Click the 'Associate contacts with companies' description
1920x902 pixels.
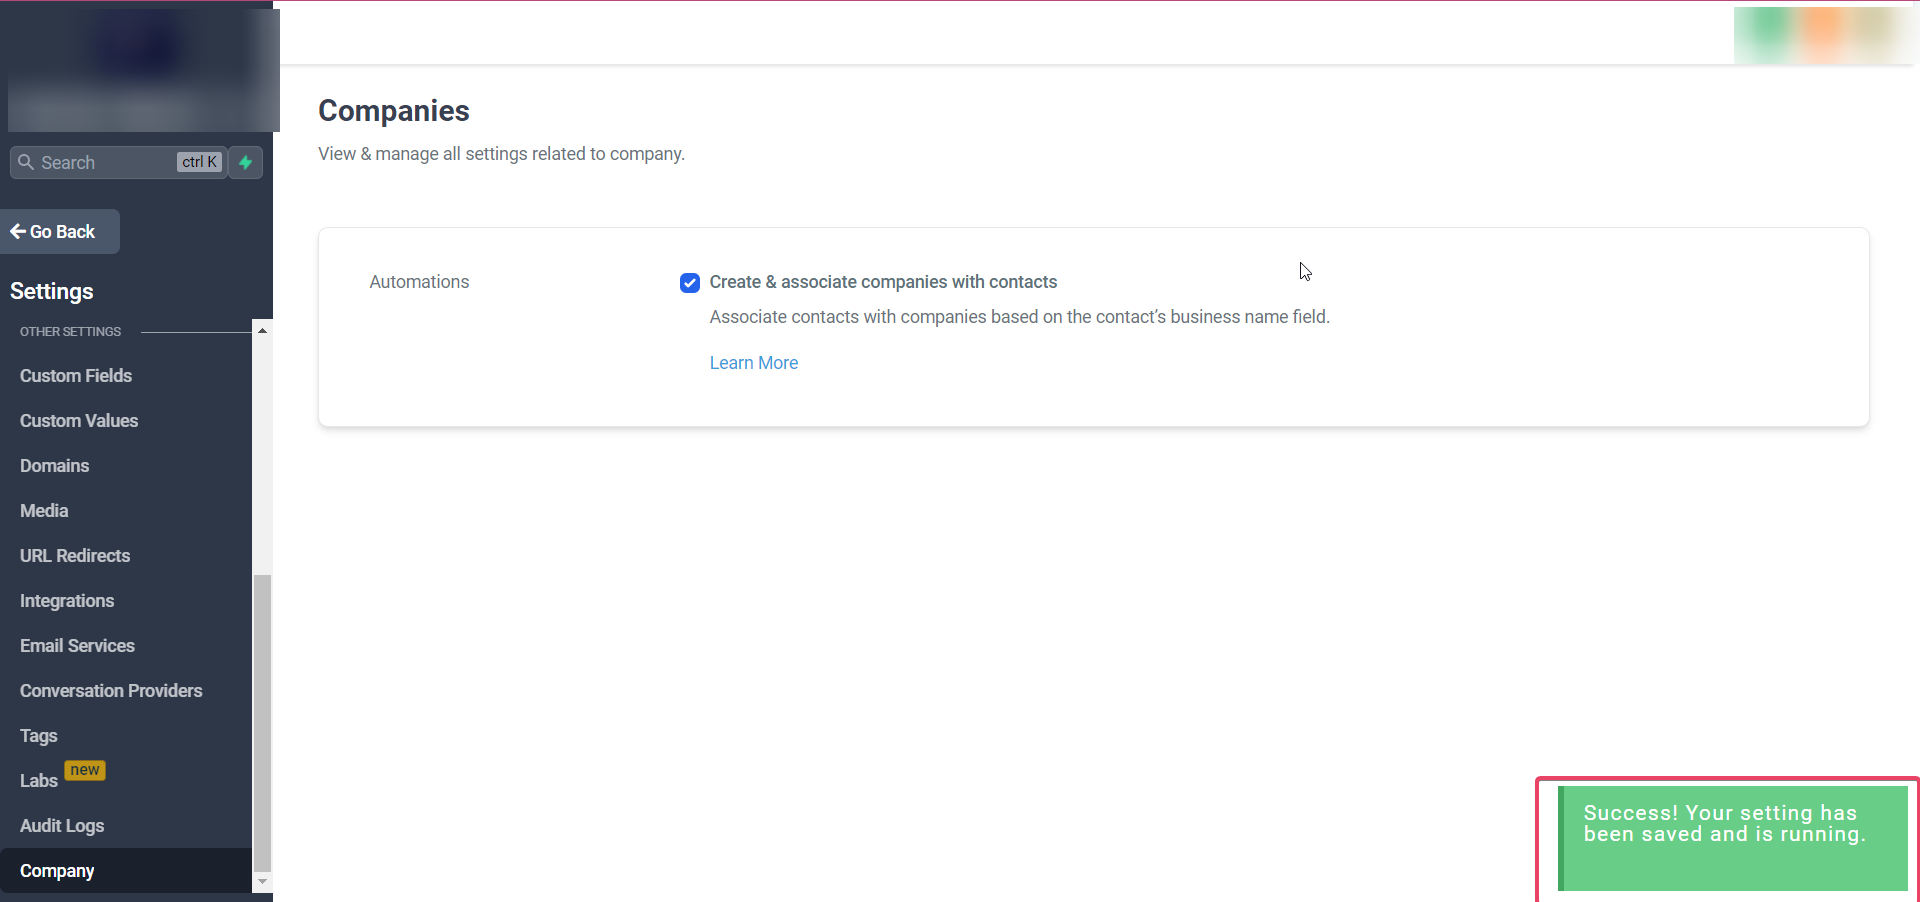coord(1019,317)
